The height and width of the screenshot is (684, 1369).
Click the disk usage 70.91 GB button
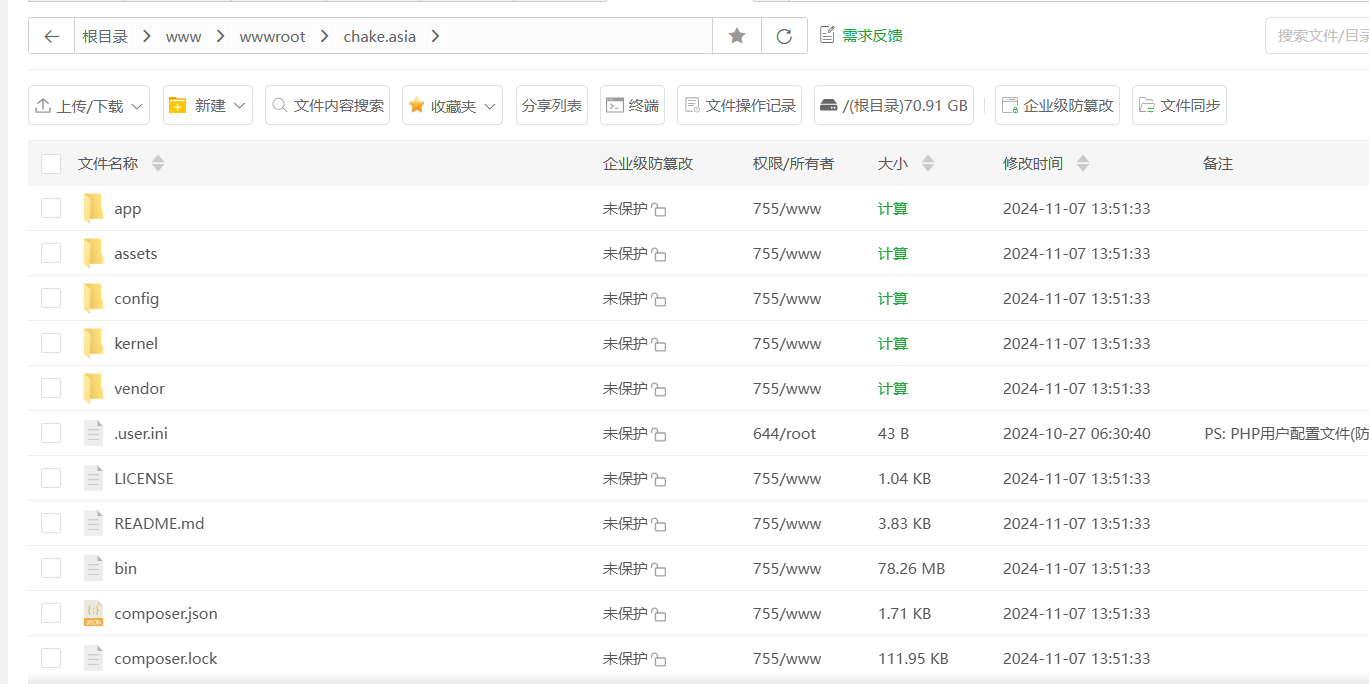click(893, 105)
